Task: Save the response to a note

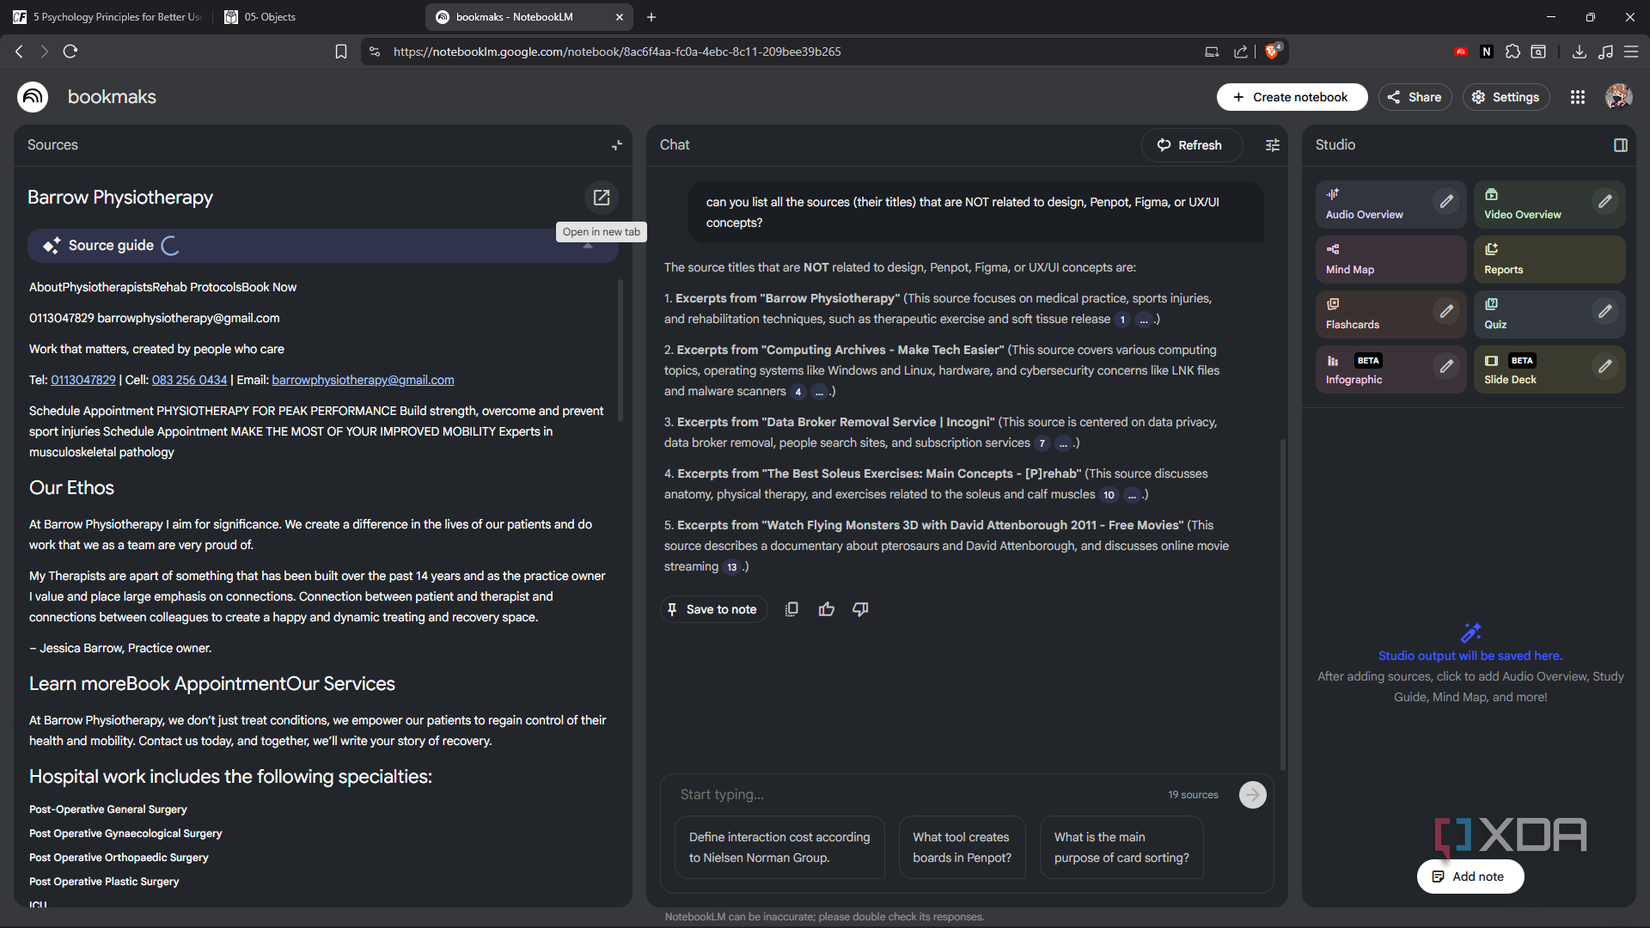Action: [713, 609]
